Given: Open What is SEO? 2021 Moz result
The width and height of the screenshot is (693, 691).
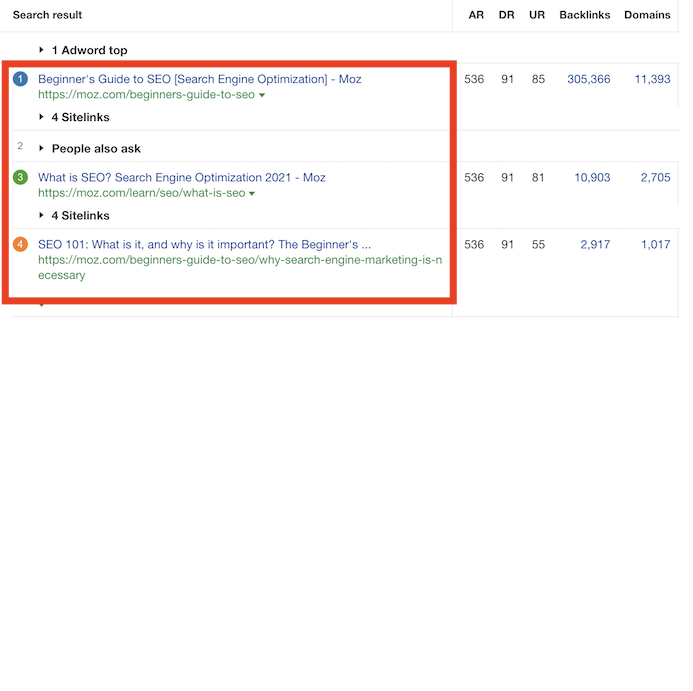Looking at the screenshot, I should pos(182,177).
